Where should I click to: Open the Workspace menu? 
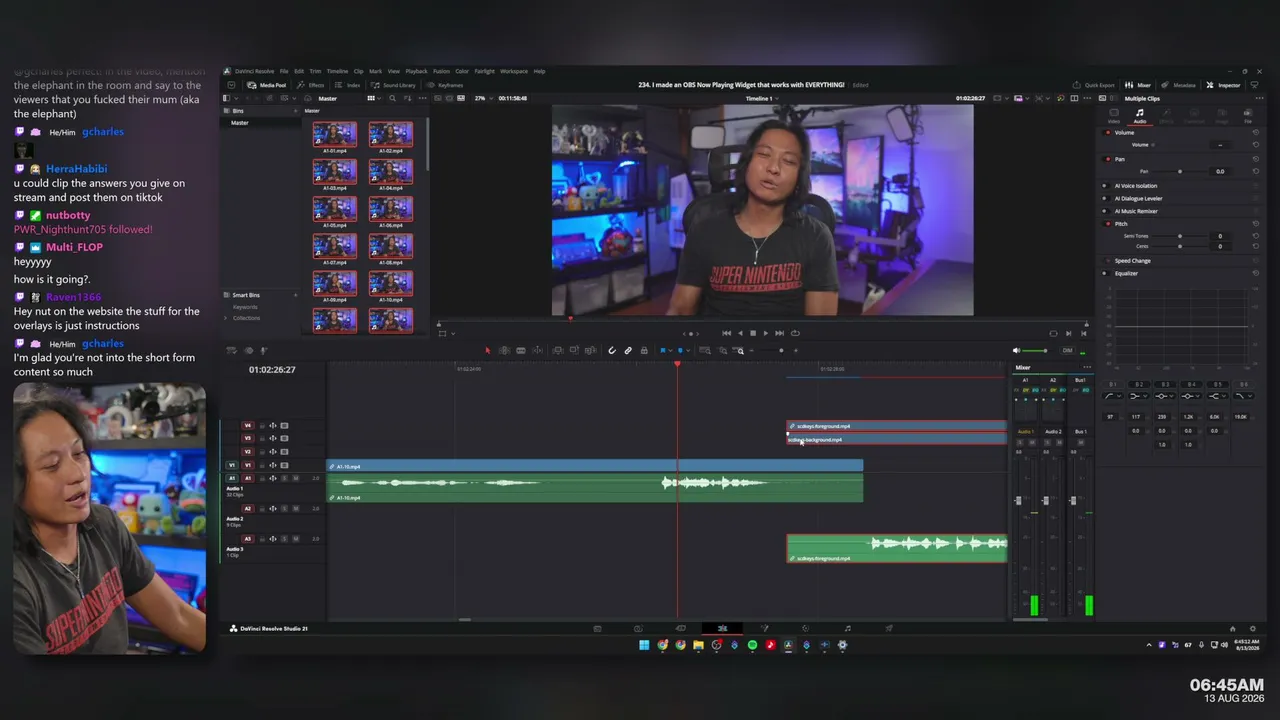pos(514,71)
